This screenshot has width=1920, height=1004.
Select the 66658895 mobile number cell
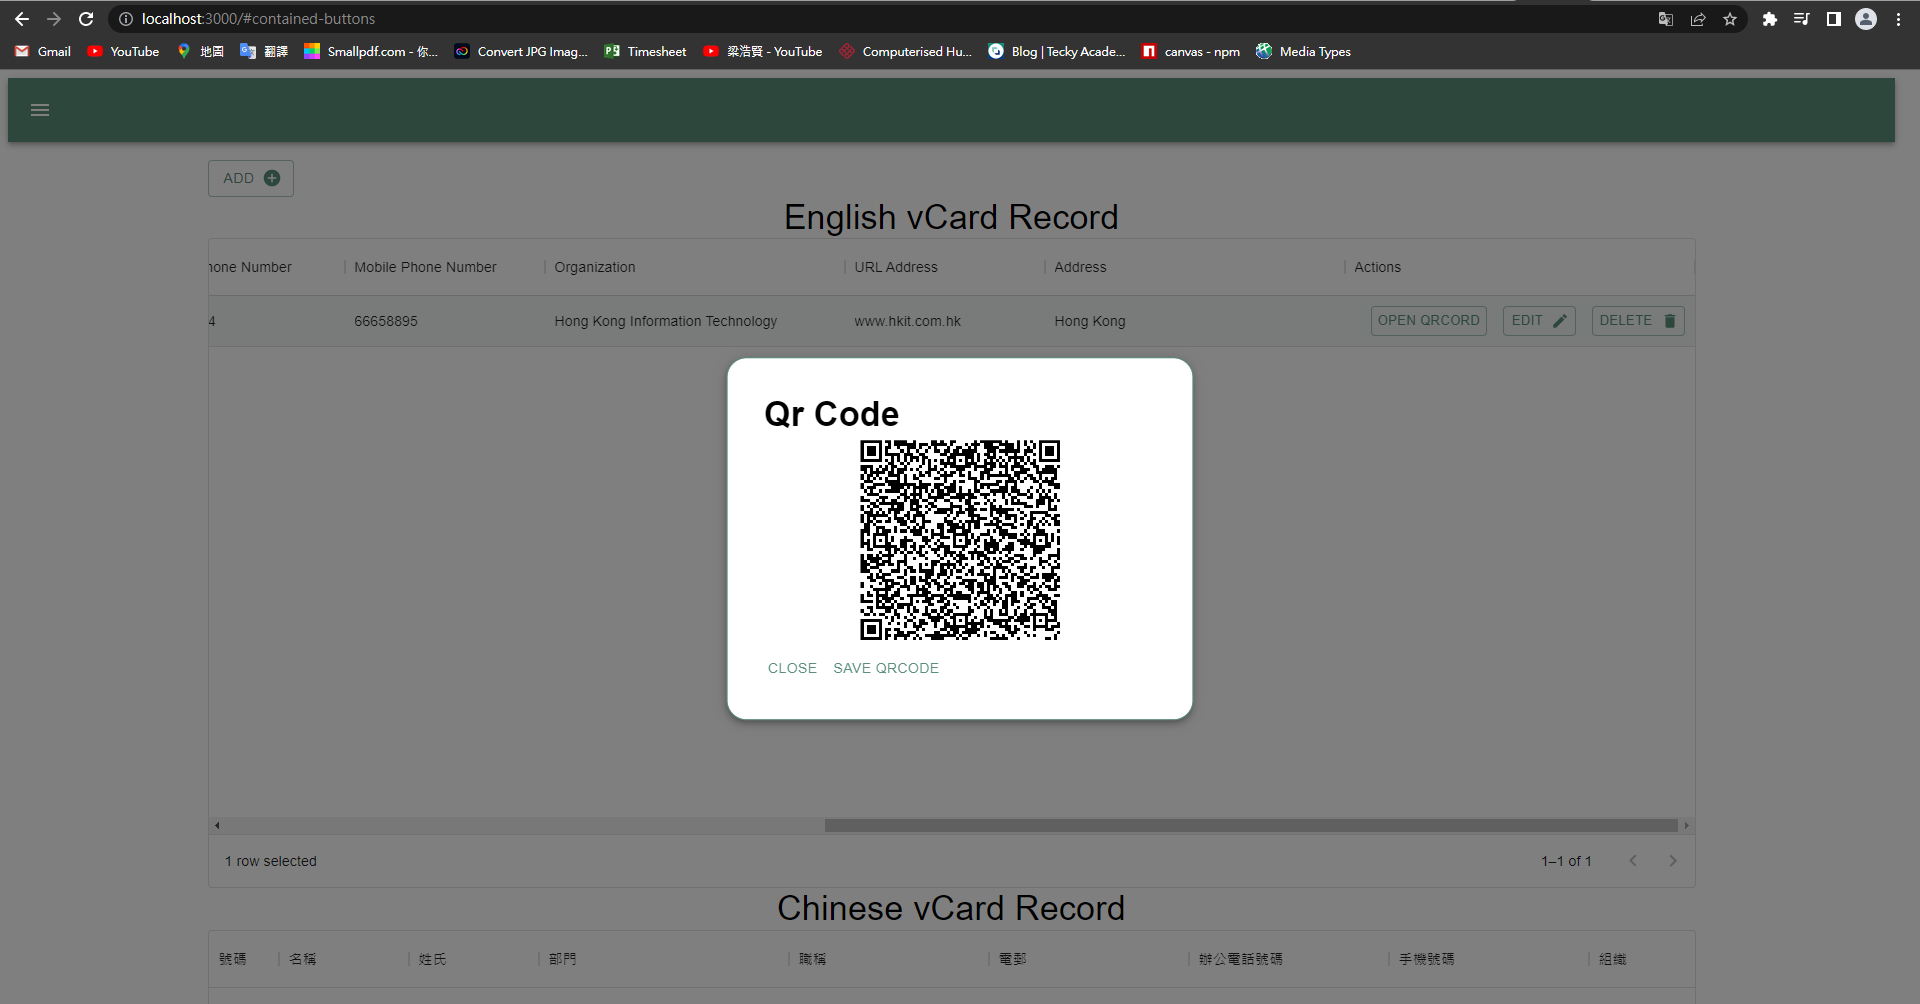(444, 321)
